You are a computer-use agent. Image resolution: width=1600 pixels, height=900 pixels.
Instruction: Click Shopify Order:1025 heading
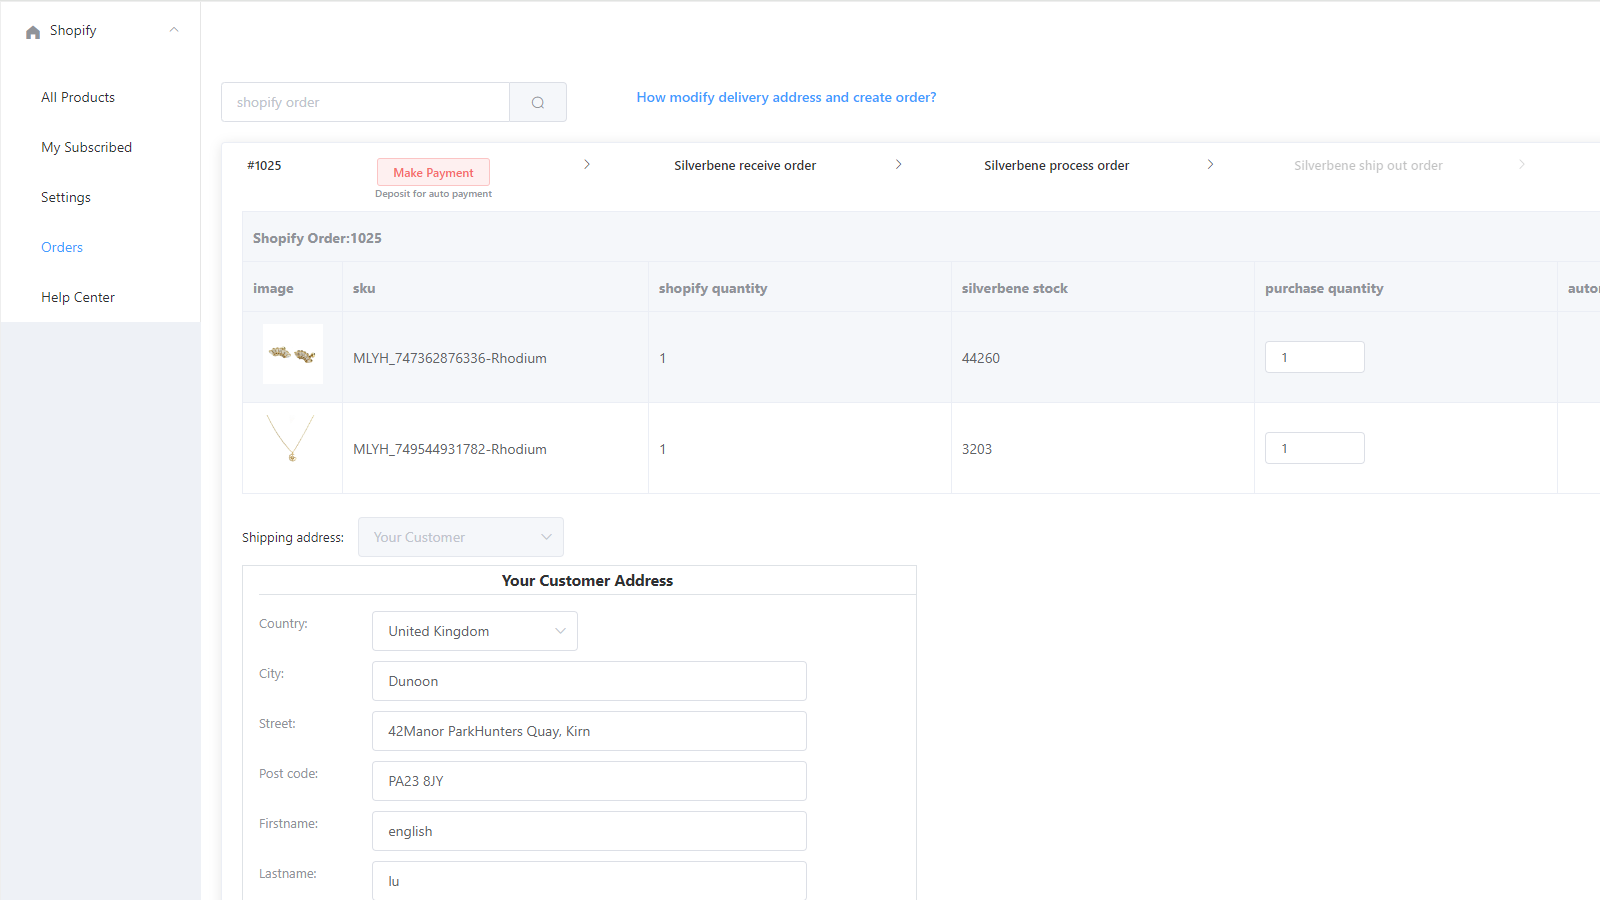(317, 238)
